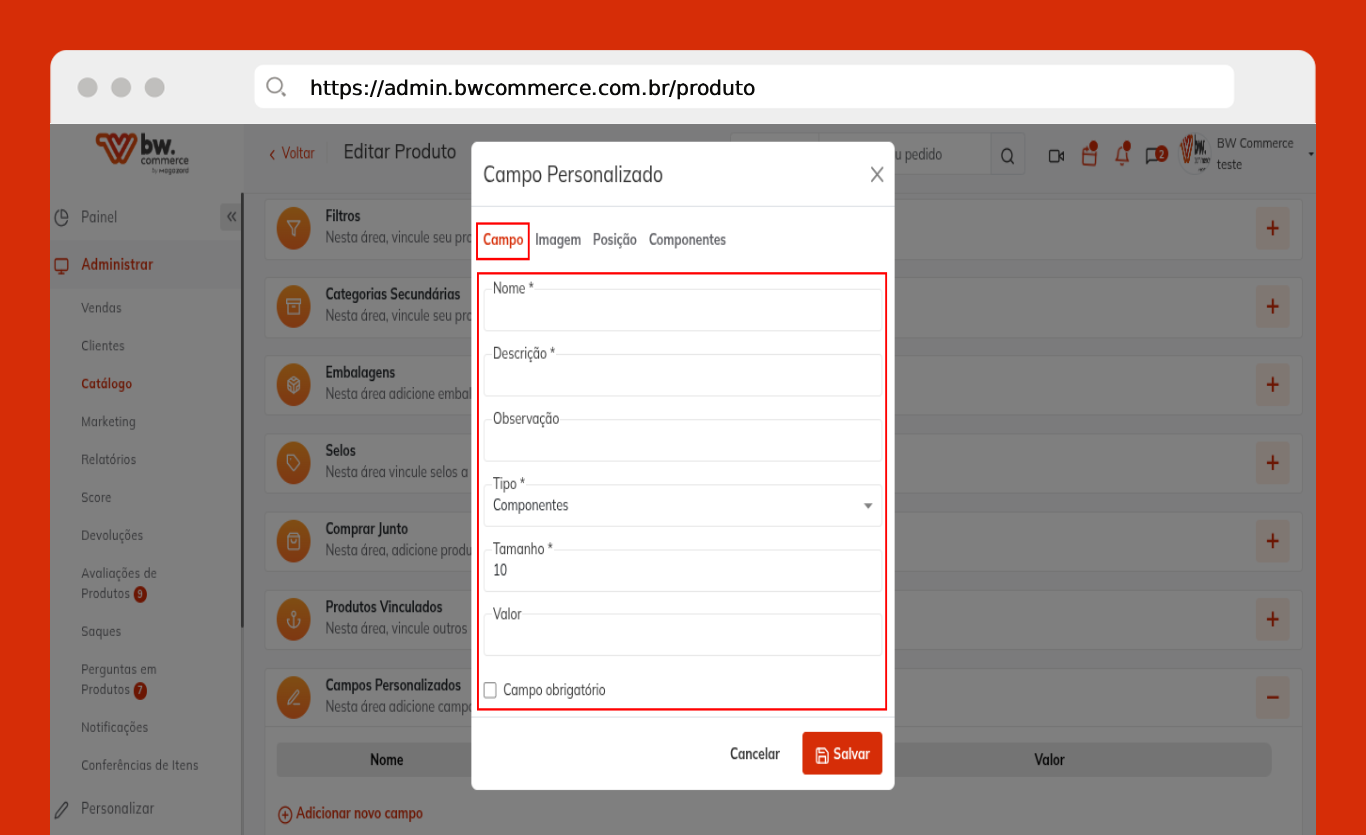Expand the Embalagens section
The width and height of the screenshot is (1366, 835).
point(1272,385)
